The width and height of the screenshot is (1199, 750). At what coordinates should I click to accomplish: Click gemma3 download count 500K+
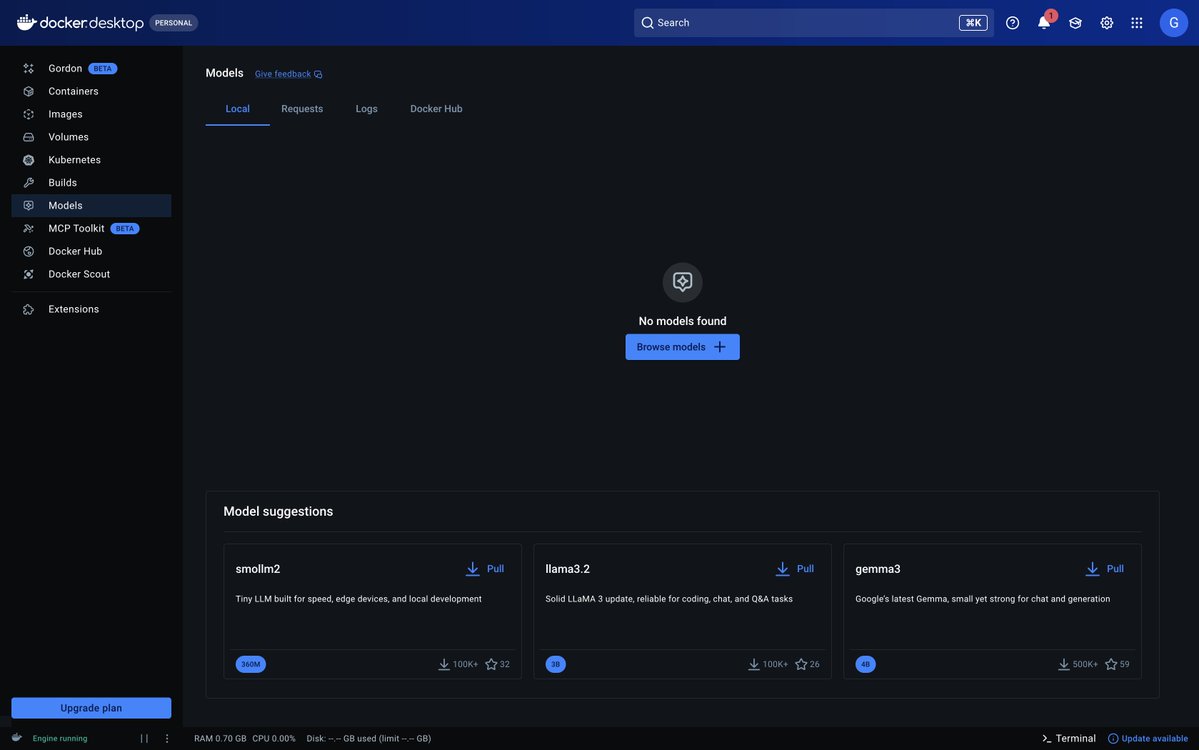click(x=1077, y=664)
